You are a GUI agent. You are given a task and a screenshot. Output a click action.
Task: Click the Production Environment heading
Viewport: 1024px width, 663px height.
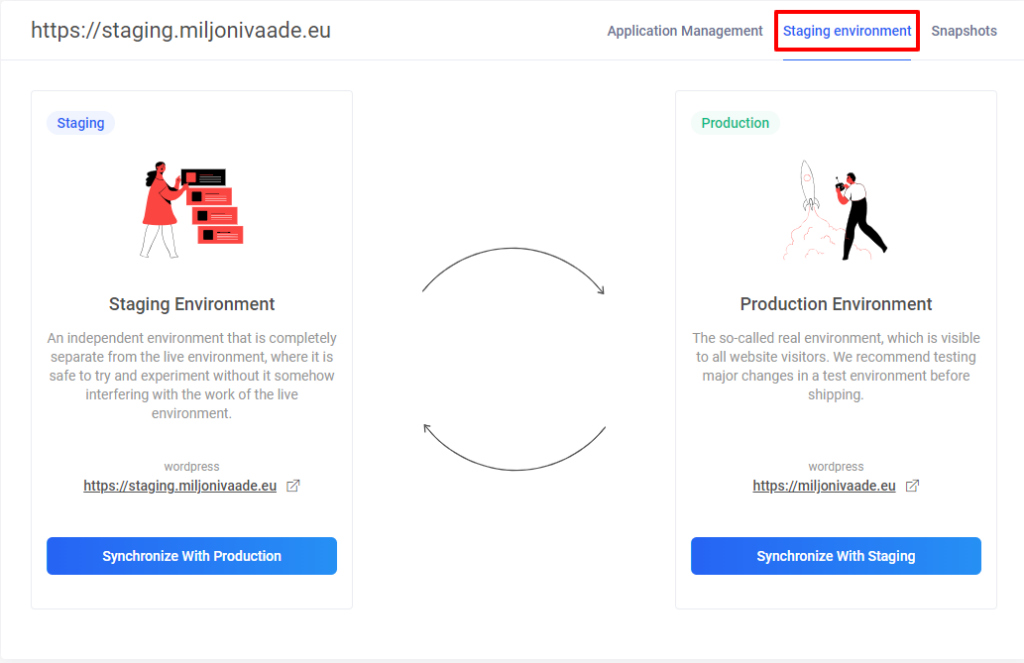pos(836,304)
